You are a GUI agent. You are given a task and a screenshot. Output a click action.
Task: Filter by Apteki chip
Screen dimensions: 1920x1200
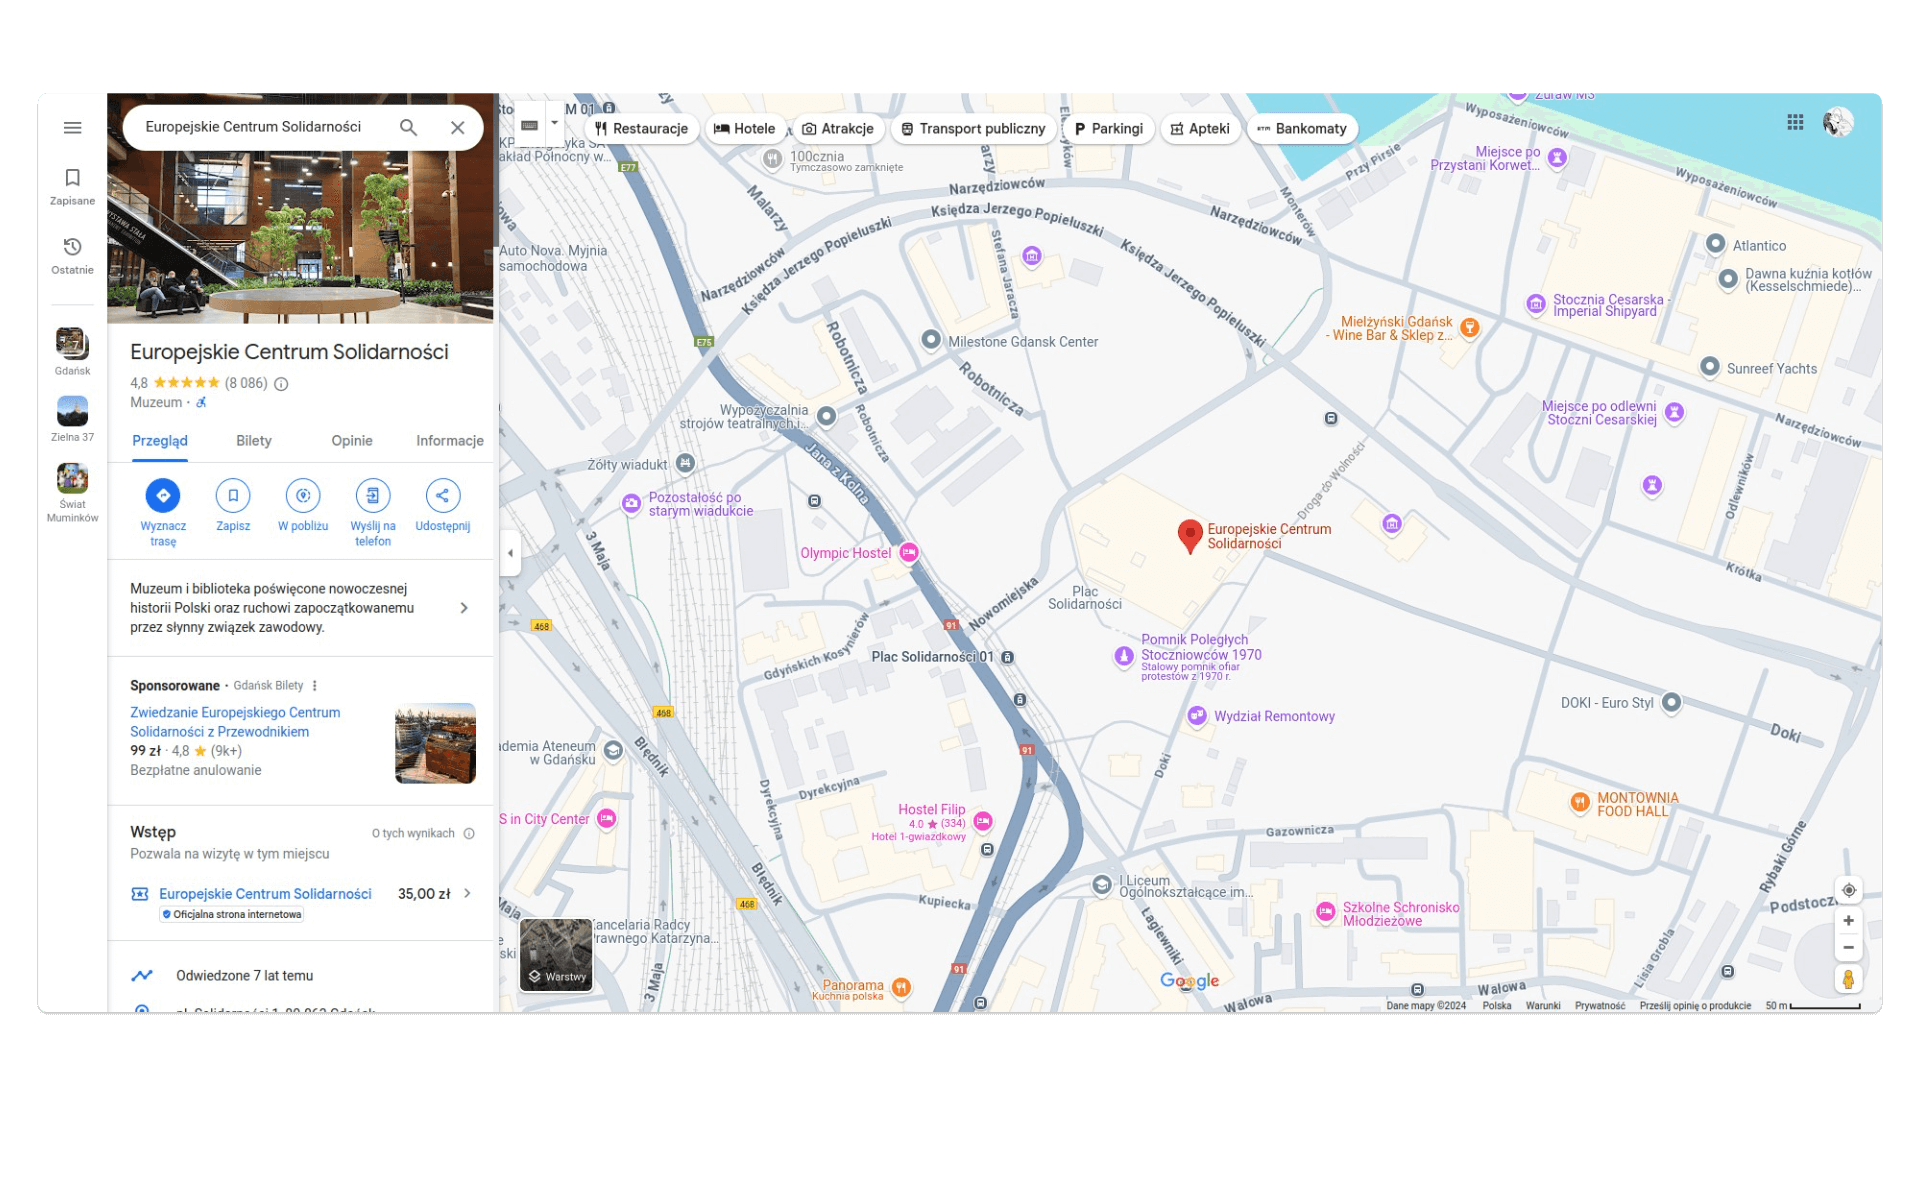tap(1200, 129)
